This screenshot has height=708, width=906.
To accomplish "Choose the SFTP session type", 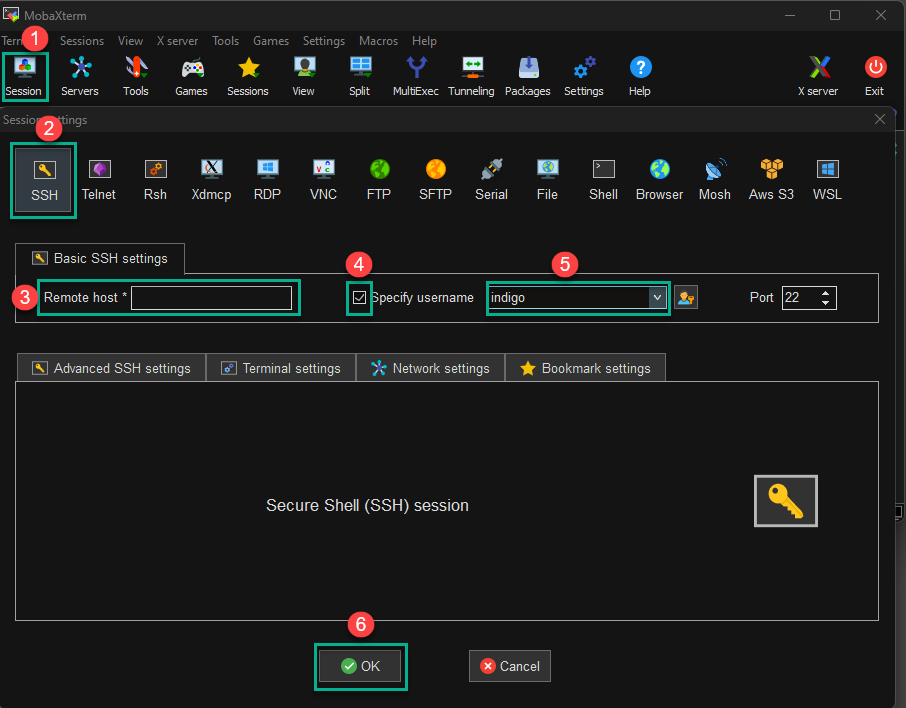I will pos(436,180).
